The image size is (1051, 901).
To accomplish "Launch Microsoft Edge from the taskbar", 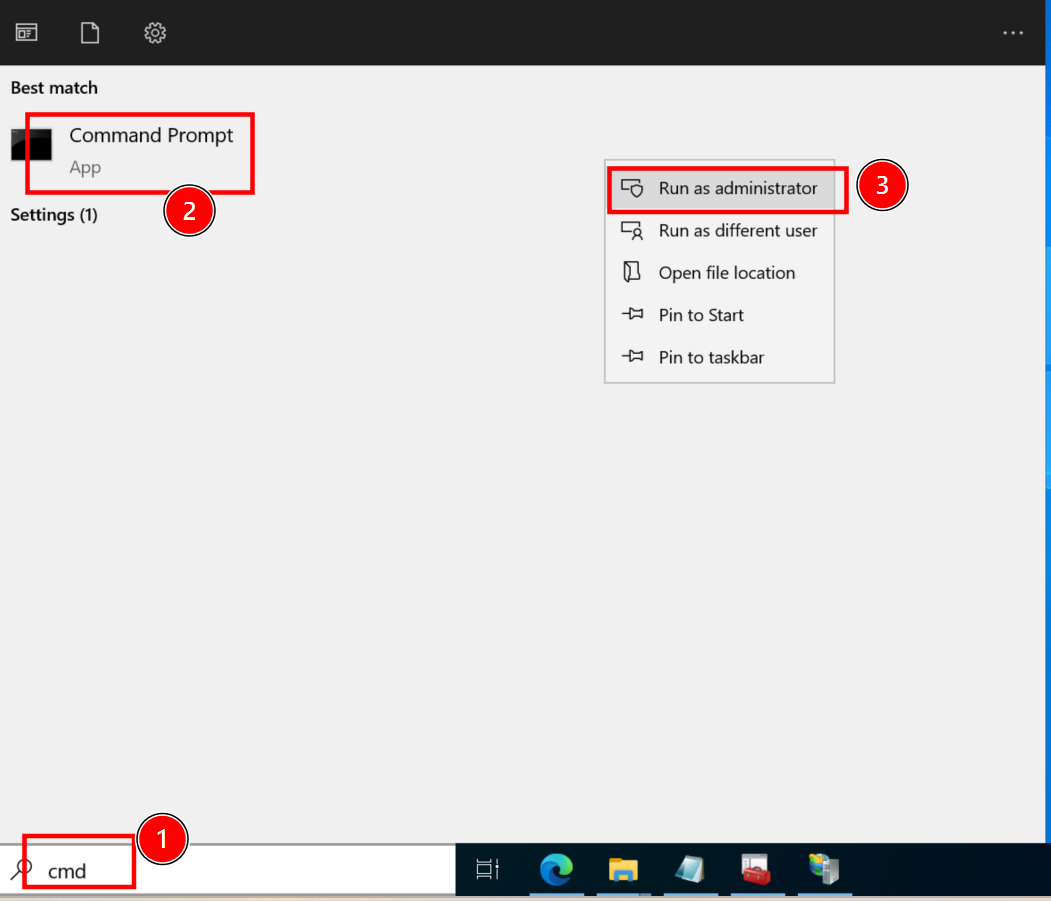I will pyautogui.click(x=556, y=870).
